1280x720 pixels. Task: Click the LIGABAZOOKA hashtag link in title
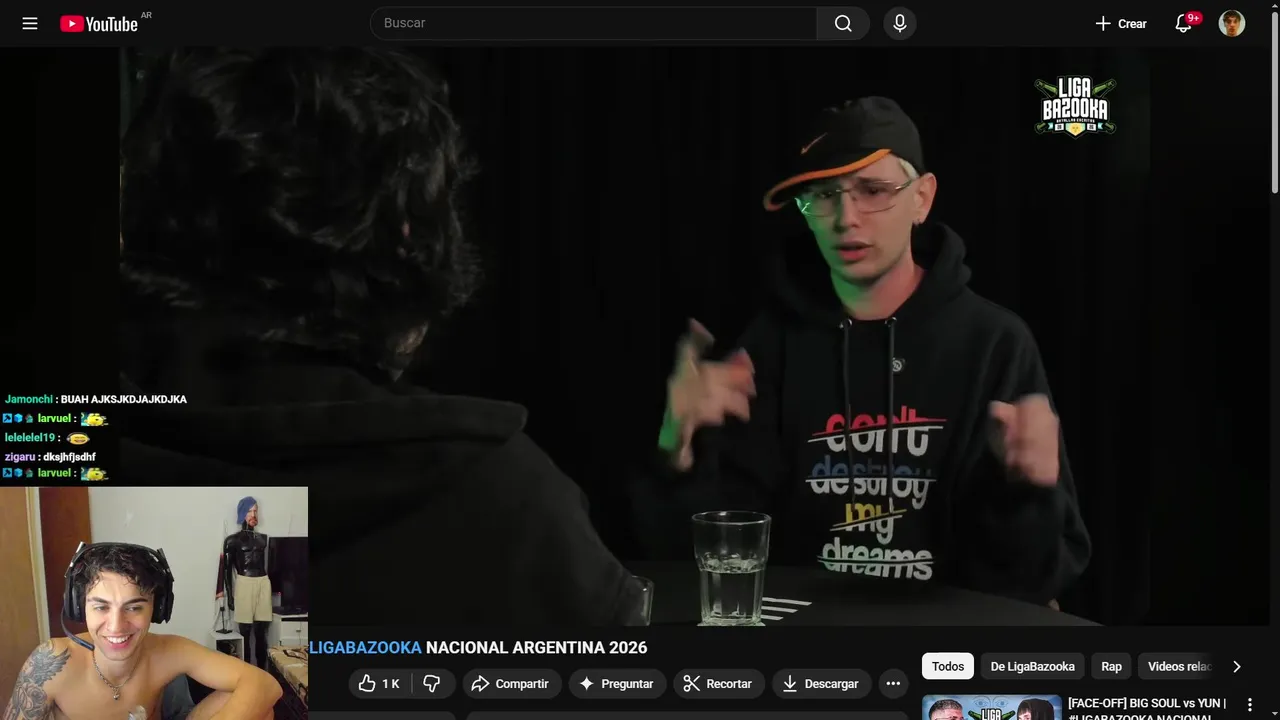(x=365, y=647)
